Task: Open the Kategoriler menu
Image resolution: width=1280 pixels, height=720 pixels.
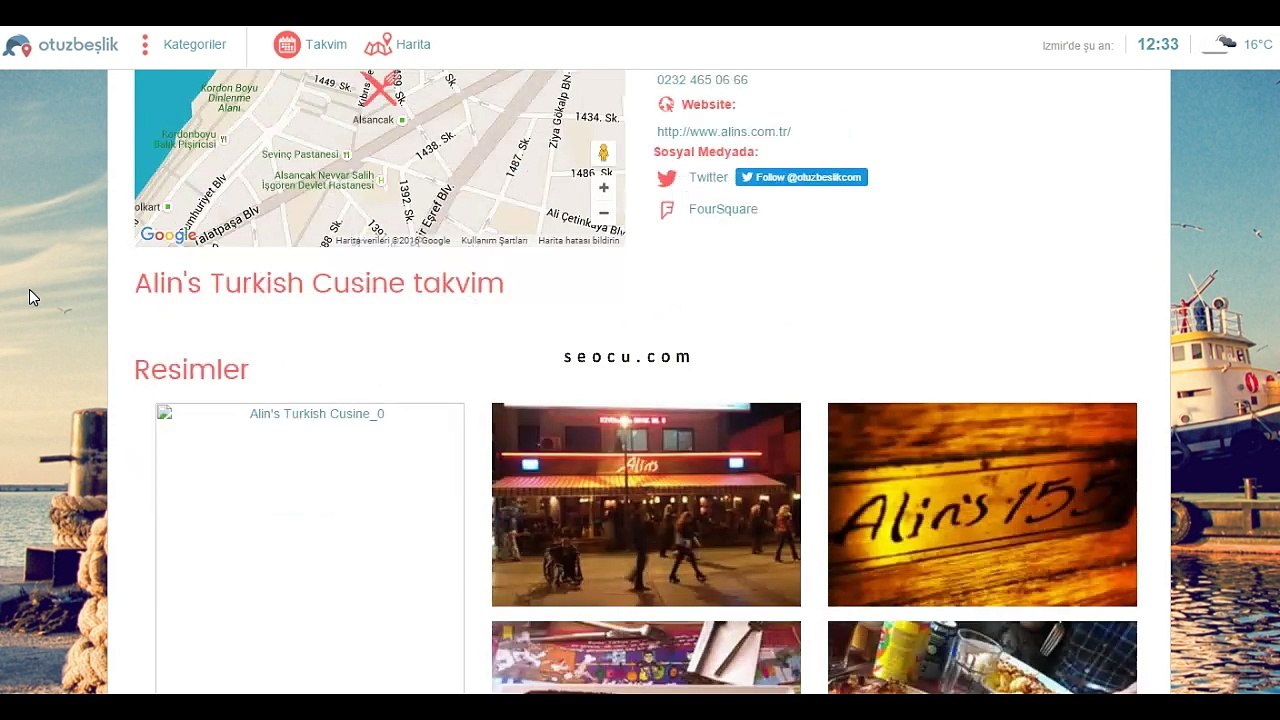Action: click(195, 45)
